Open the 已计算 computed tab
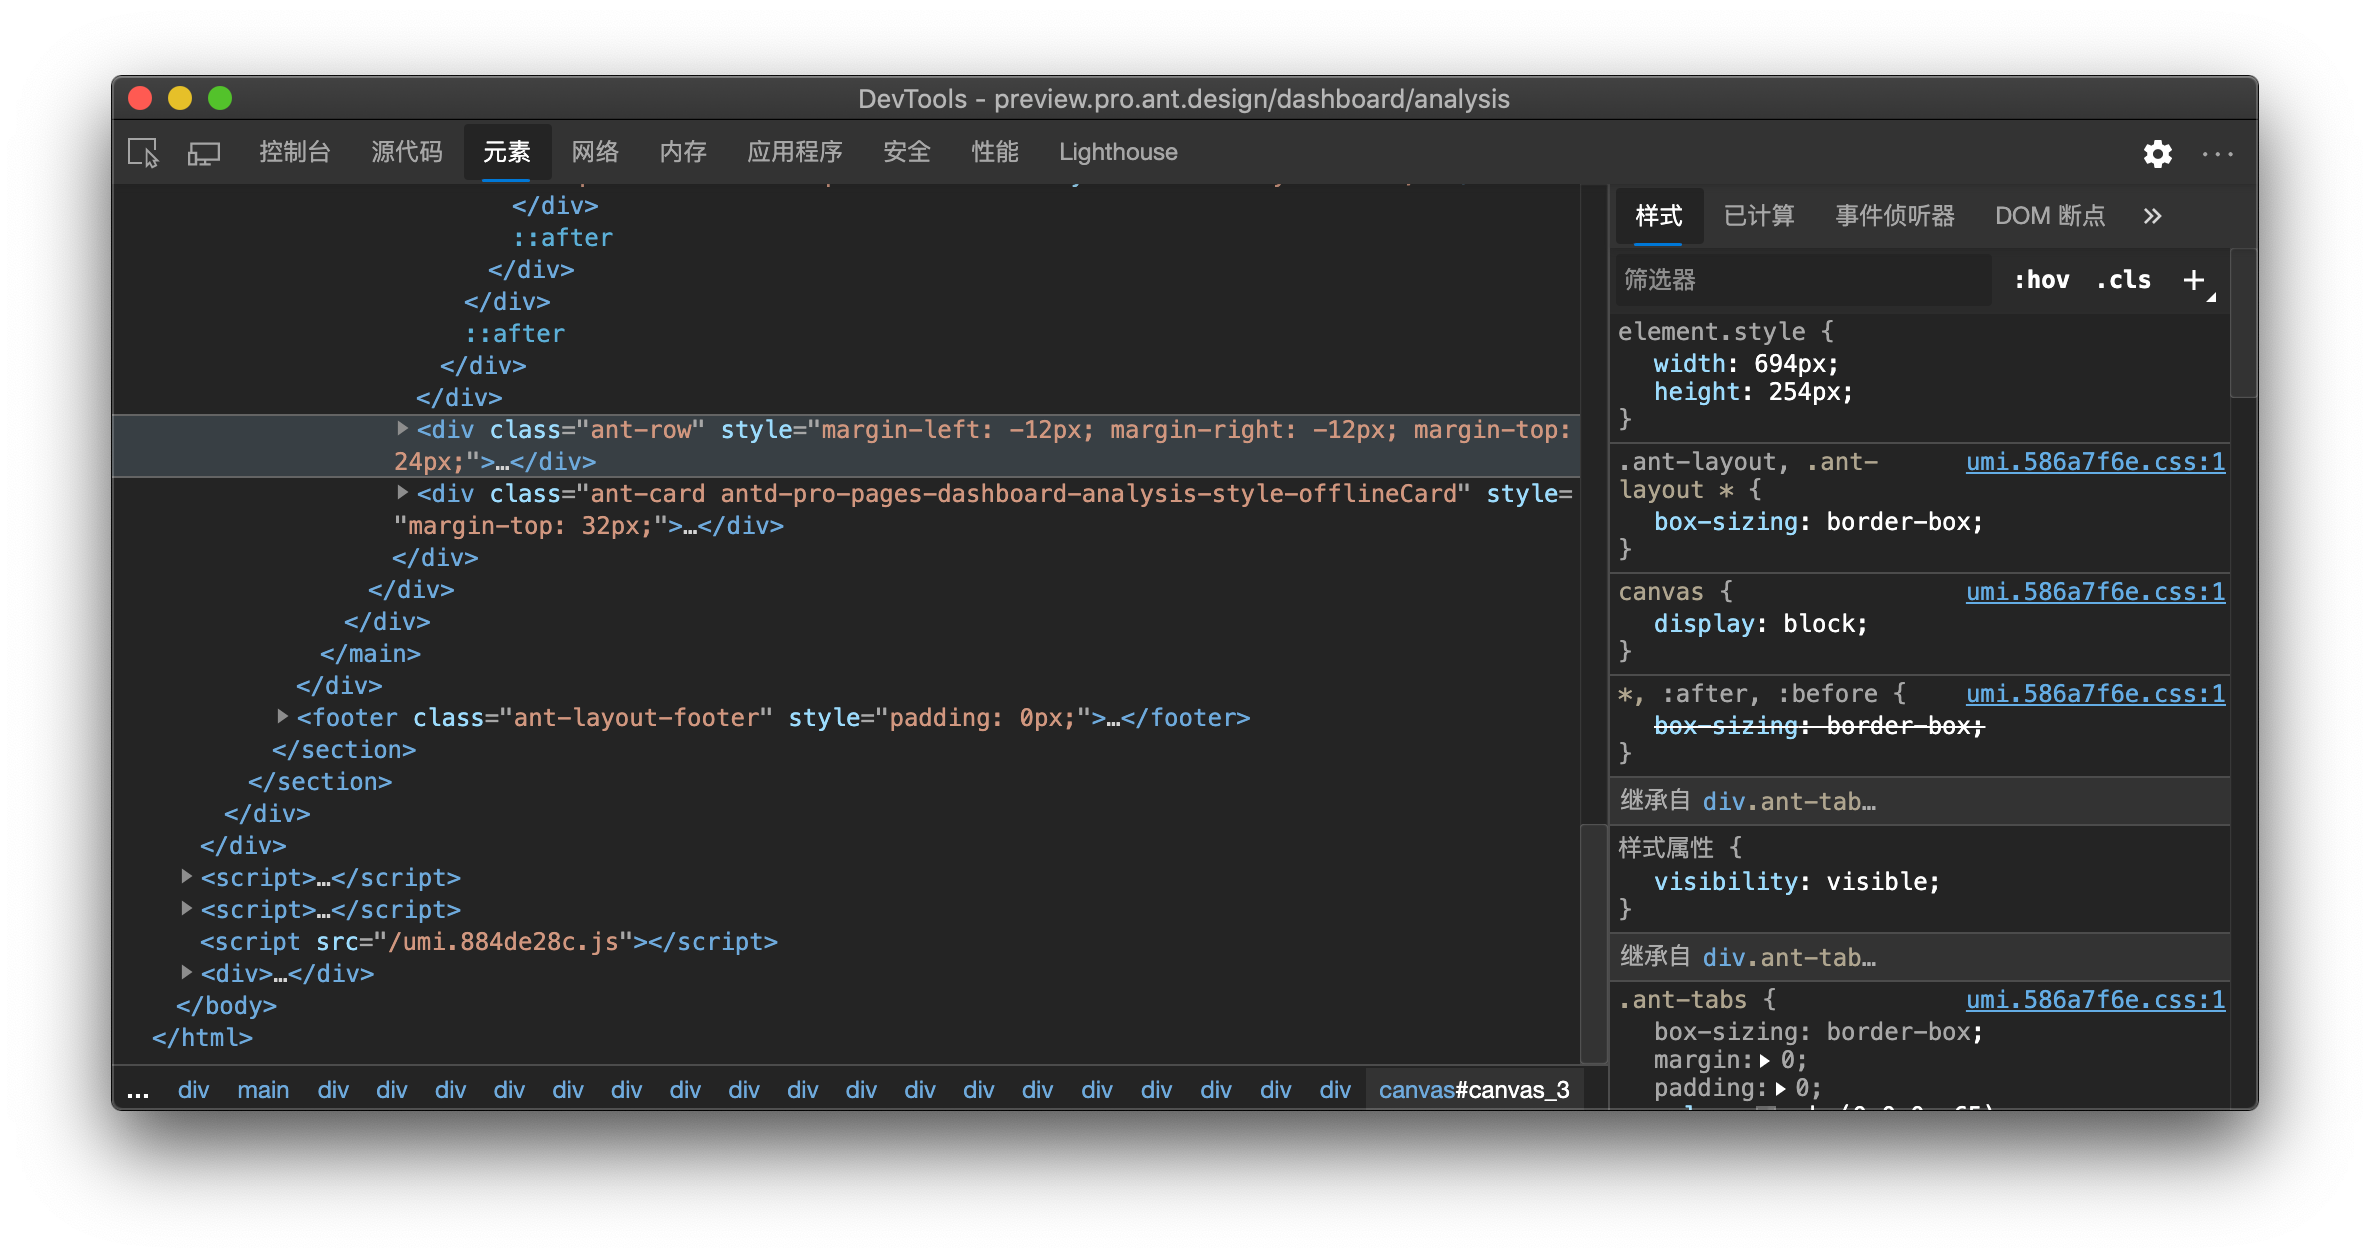This screenshot has height=1258, width=2370. (1759, 216)
